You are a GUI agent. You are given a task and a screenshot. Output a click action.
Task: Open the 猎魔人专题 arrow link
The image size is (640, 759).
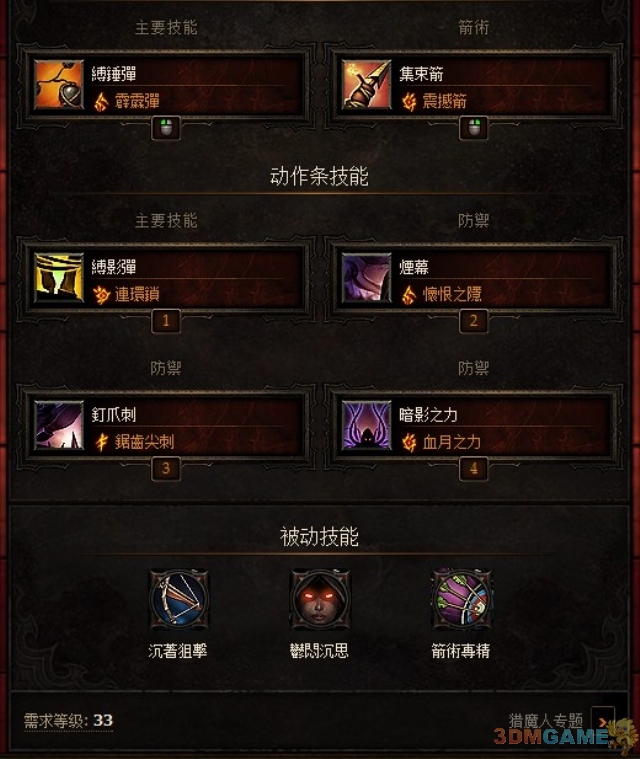603,721
